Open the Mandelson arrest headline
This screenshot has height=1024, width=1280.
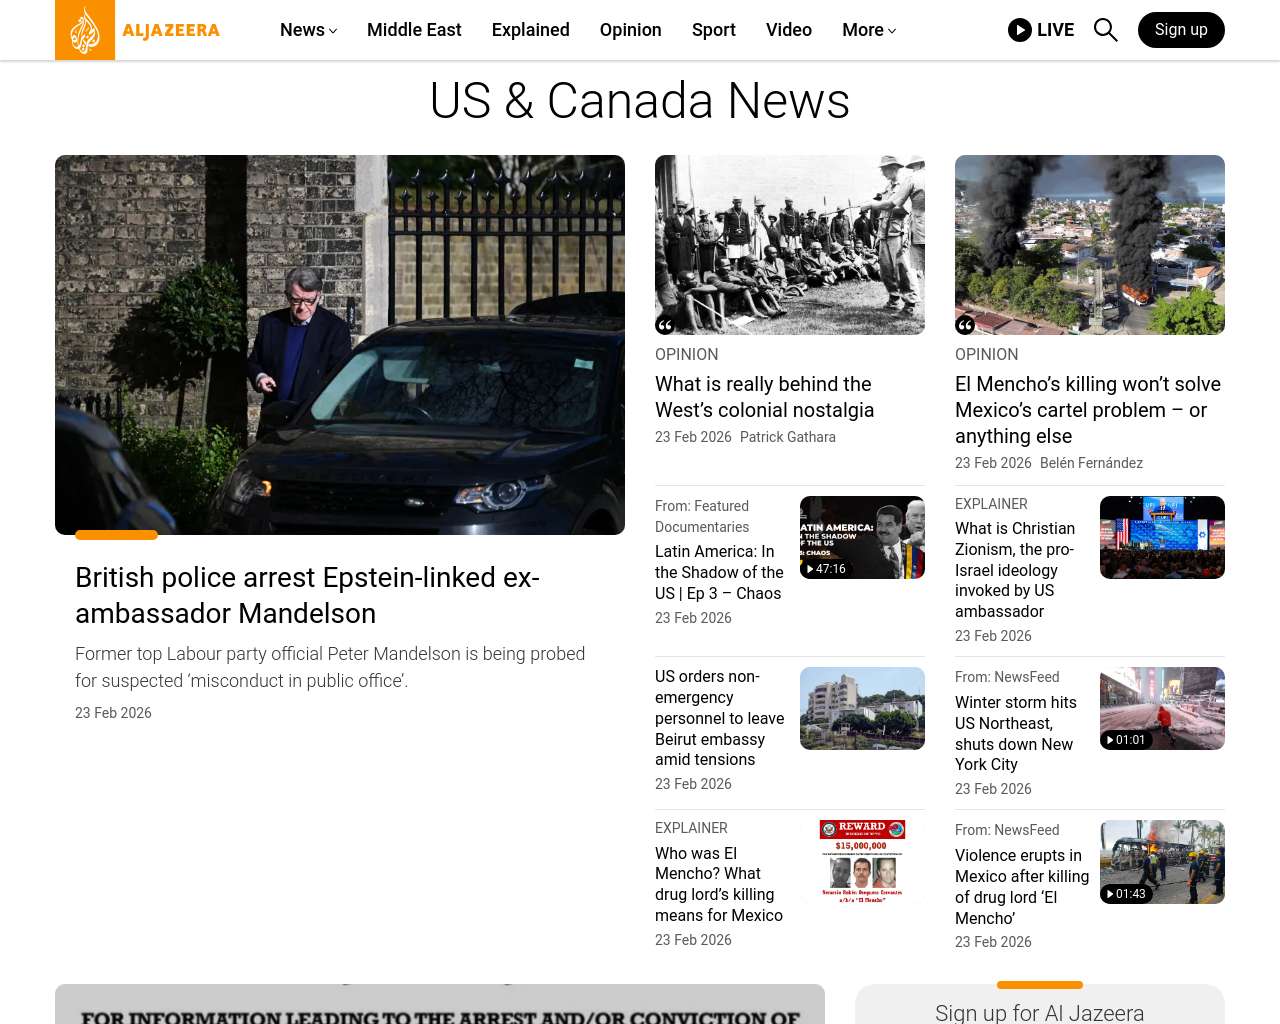coord(307,595)
